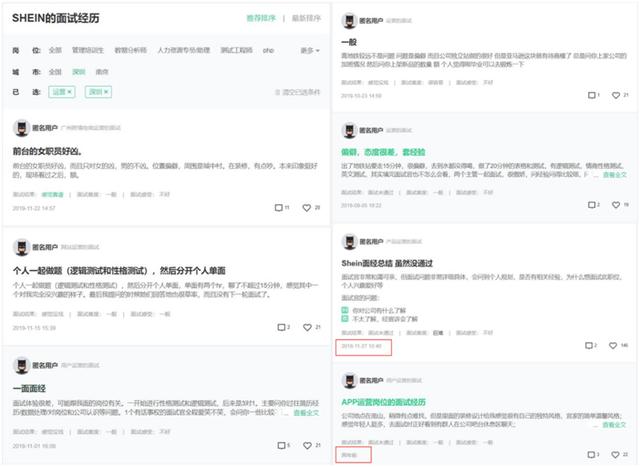Image resolution: width=640 pixels, height=467 pixels.
Task: Open green title 'APP运营岗位的面试经历'
Action: pos(384,402)
